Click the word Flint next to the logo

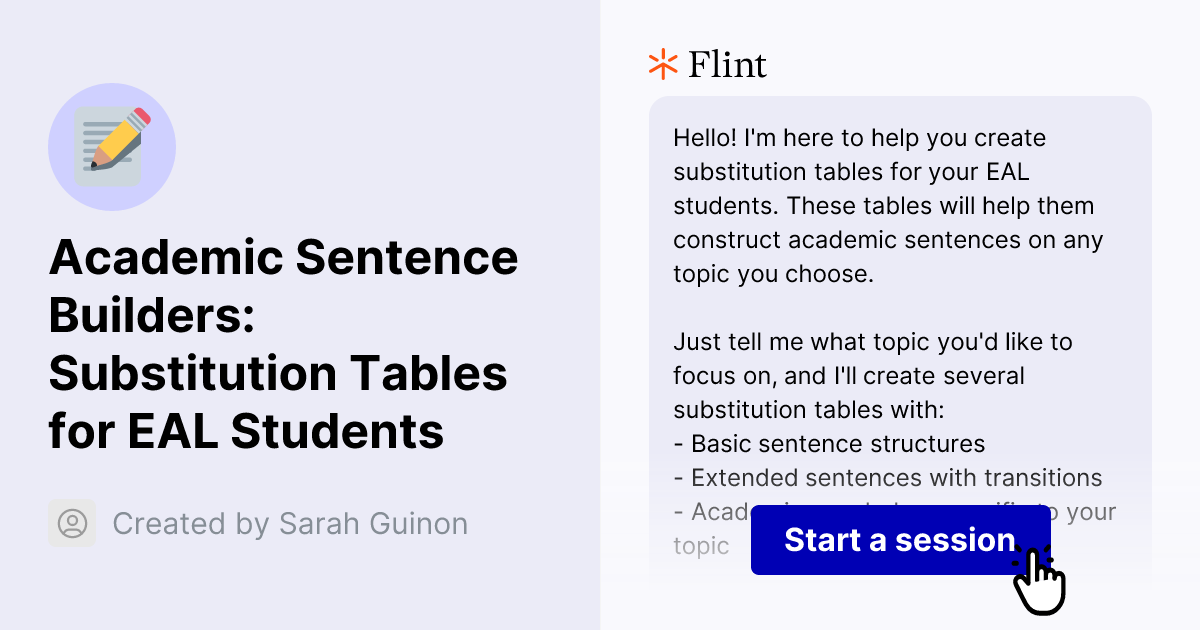(x=727, y=64)
